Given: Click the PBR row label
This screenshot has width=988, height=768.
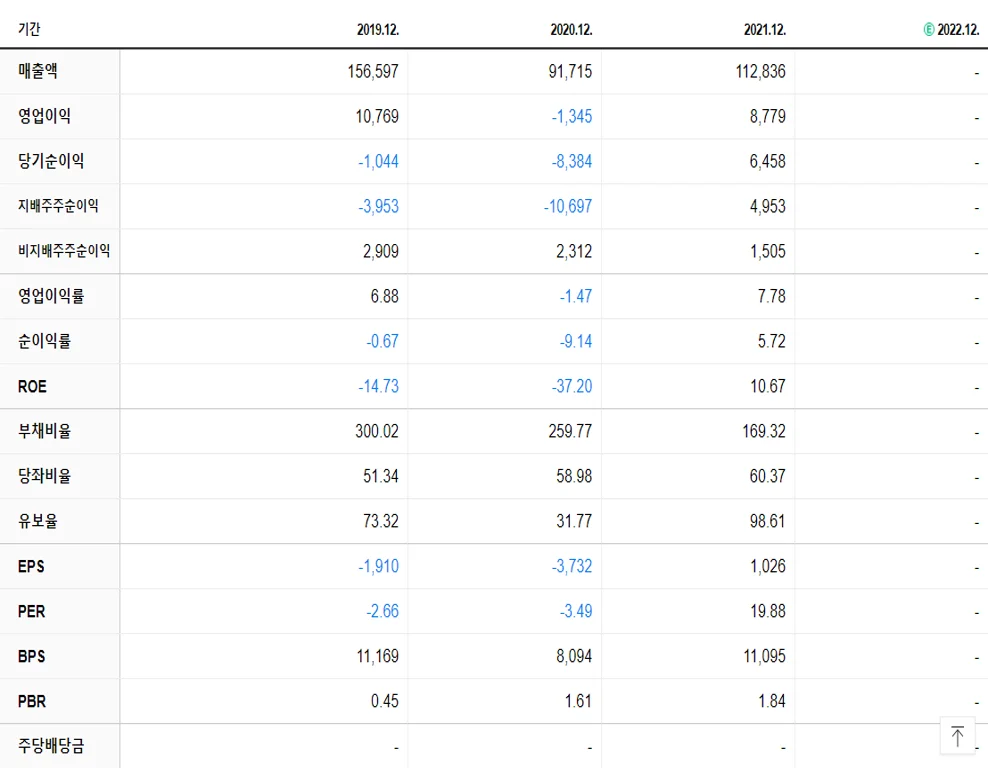Looking at the screenshot, I should (32, 701).
